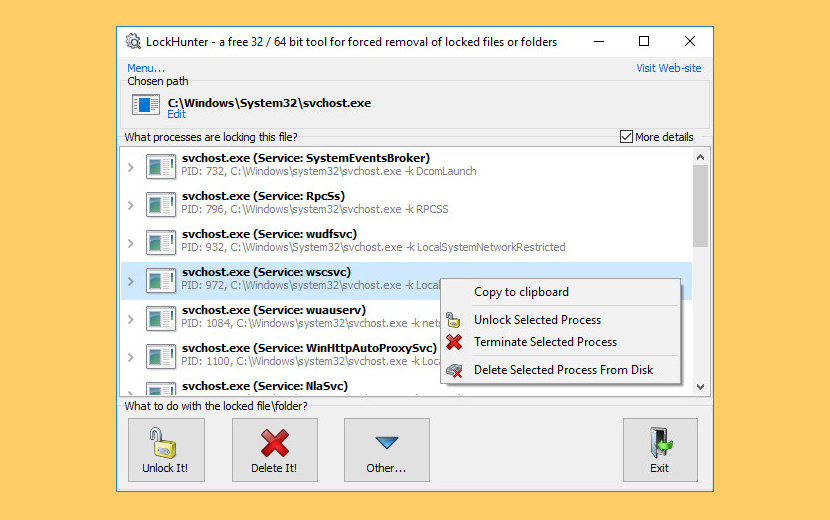Viewport: 830px width, 520px height.
Task: Select the 'PID: 796' RPCSS details line
Action: click(x=314, y=210)
